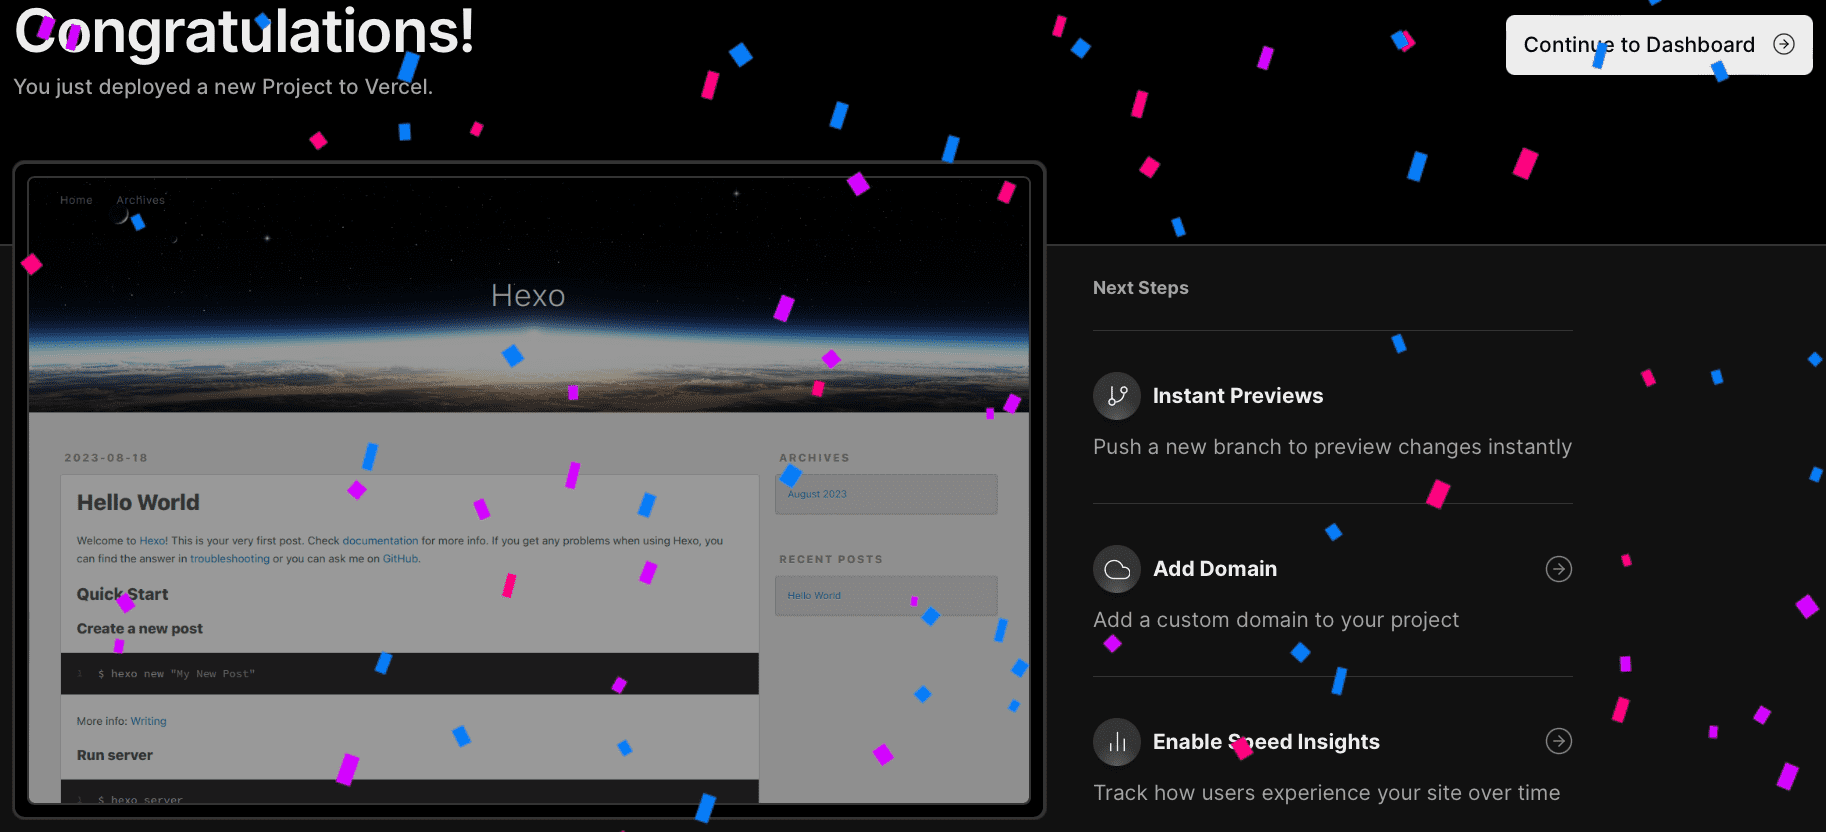Click the RECENT POSTS sidebar heading
The height and width of the screenshot is (832, 1826).
[x=831, y=559]
